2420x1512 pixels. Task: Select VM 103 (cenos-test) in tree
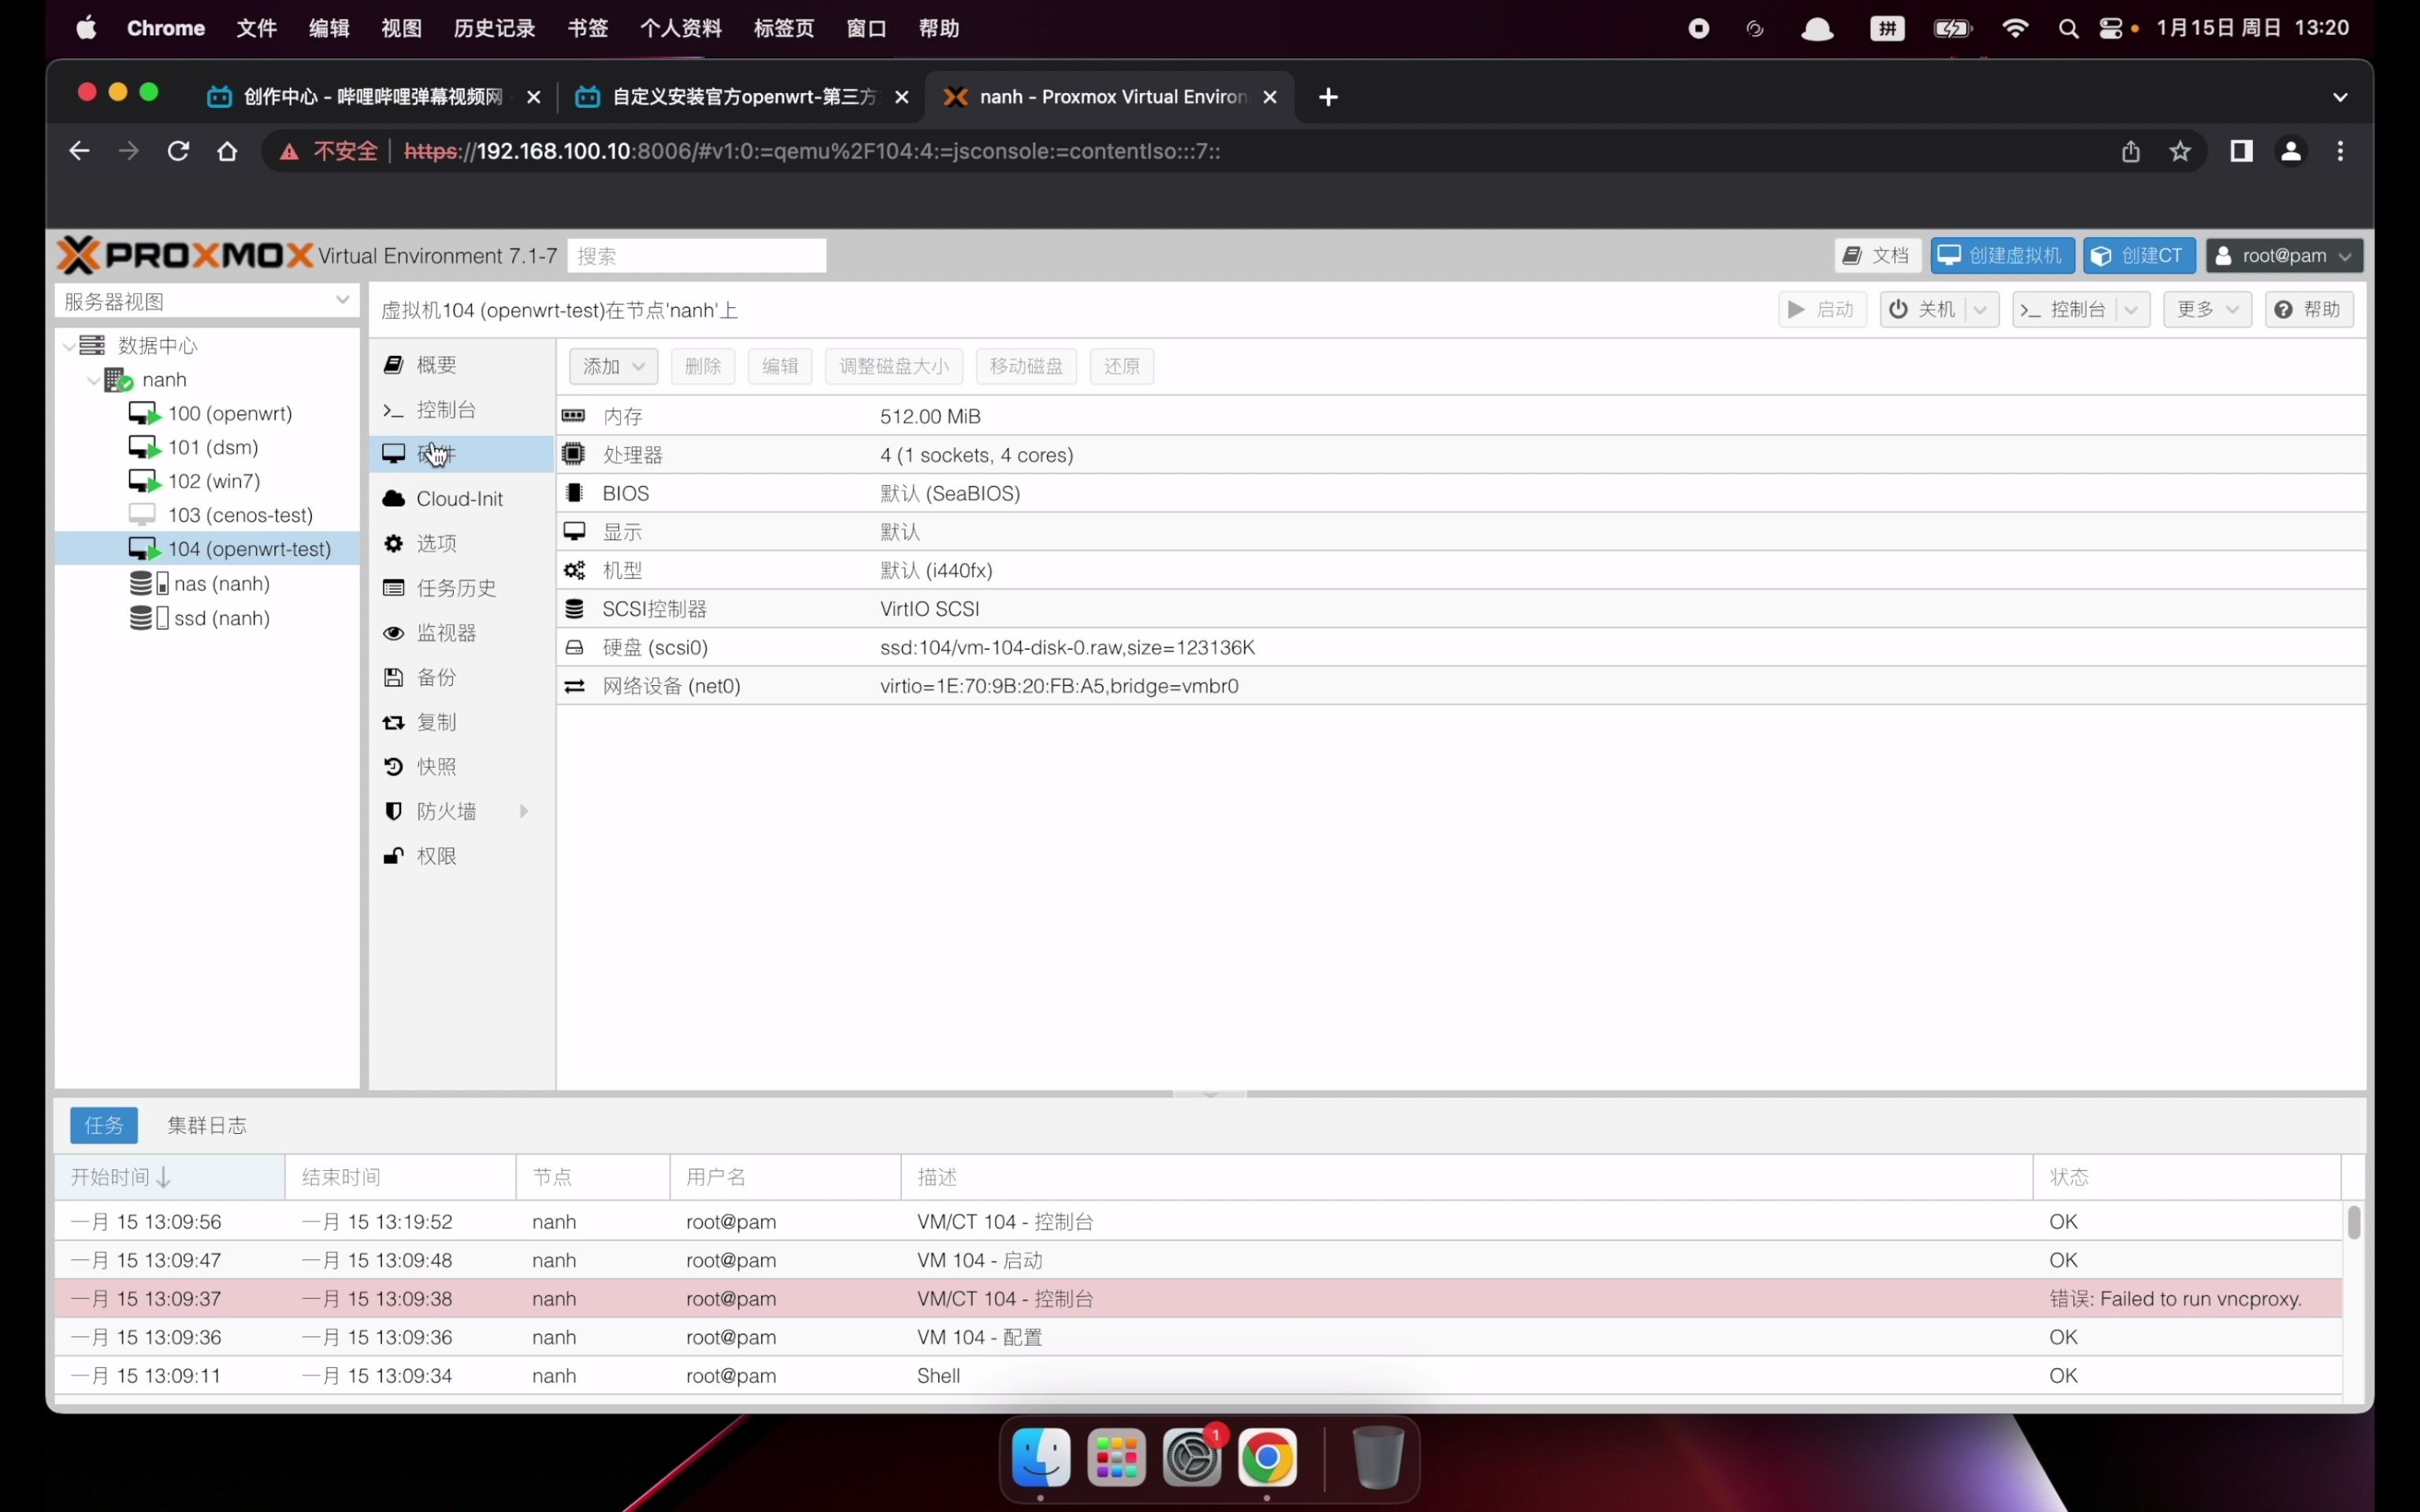(240, 515)
